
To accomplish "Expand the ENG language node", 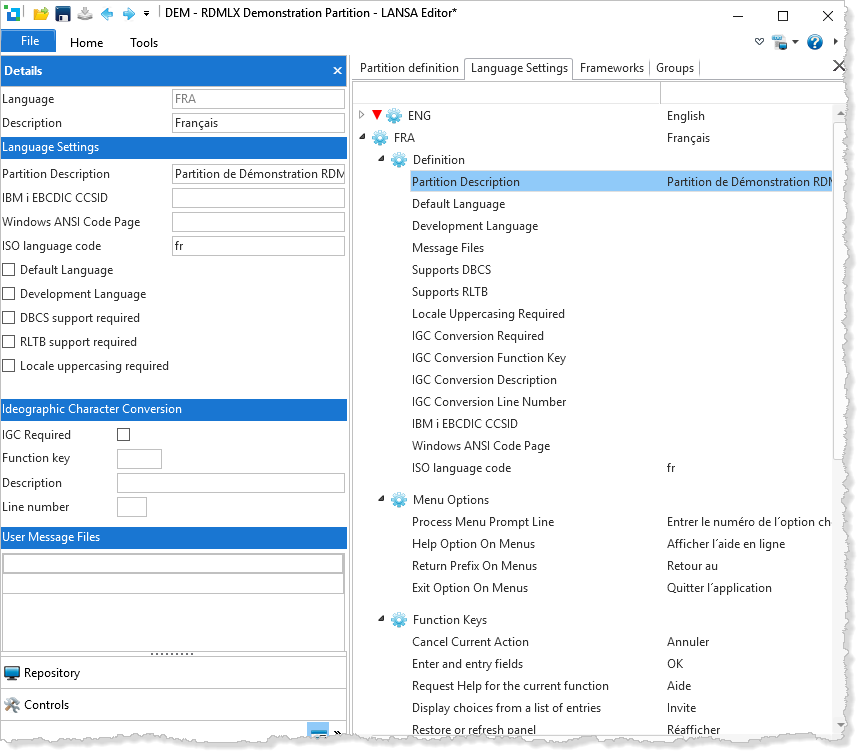I will 362,115.
